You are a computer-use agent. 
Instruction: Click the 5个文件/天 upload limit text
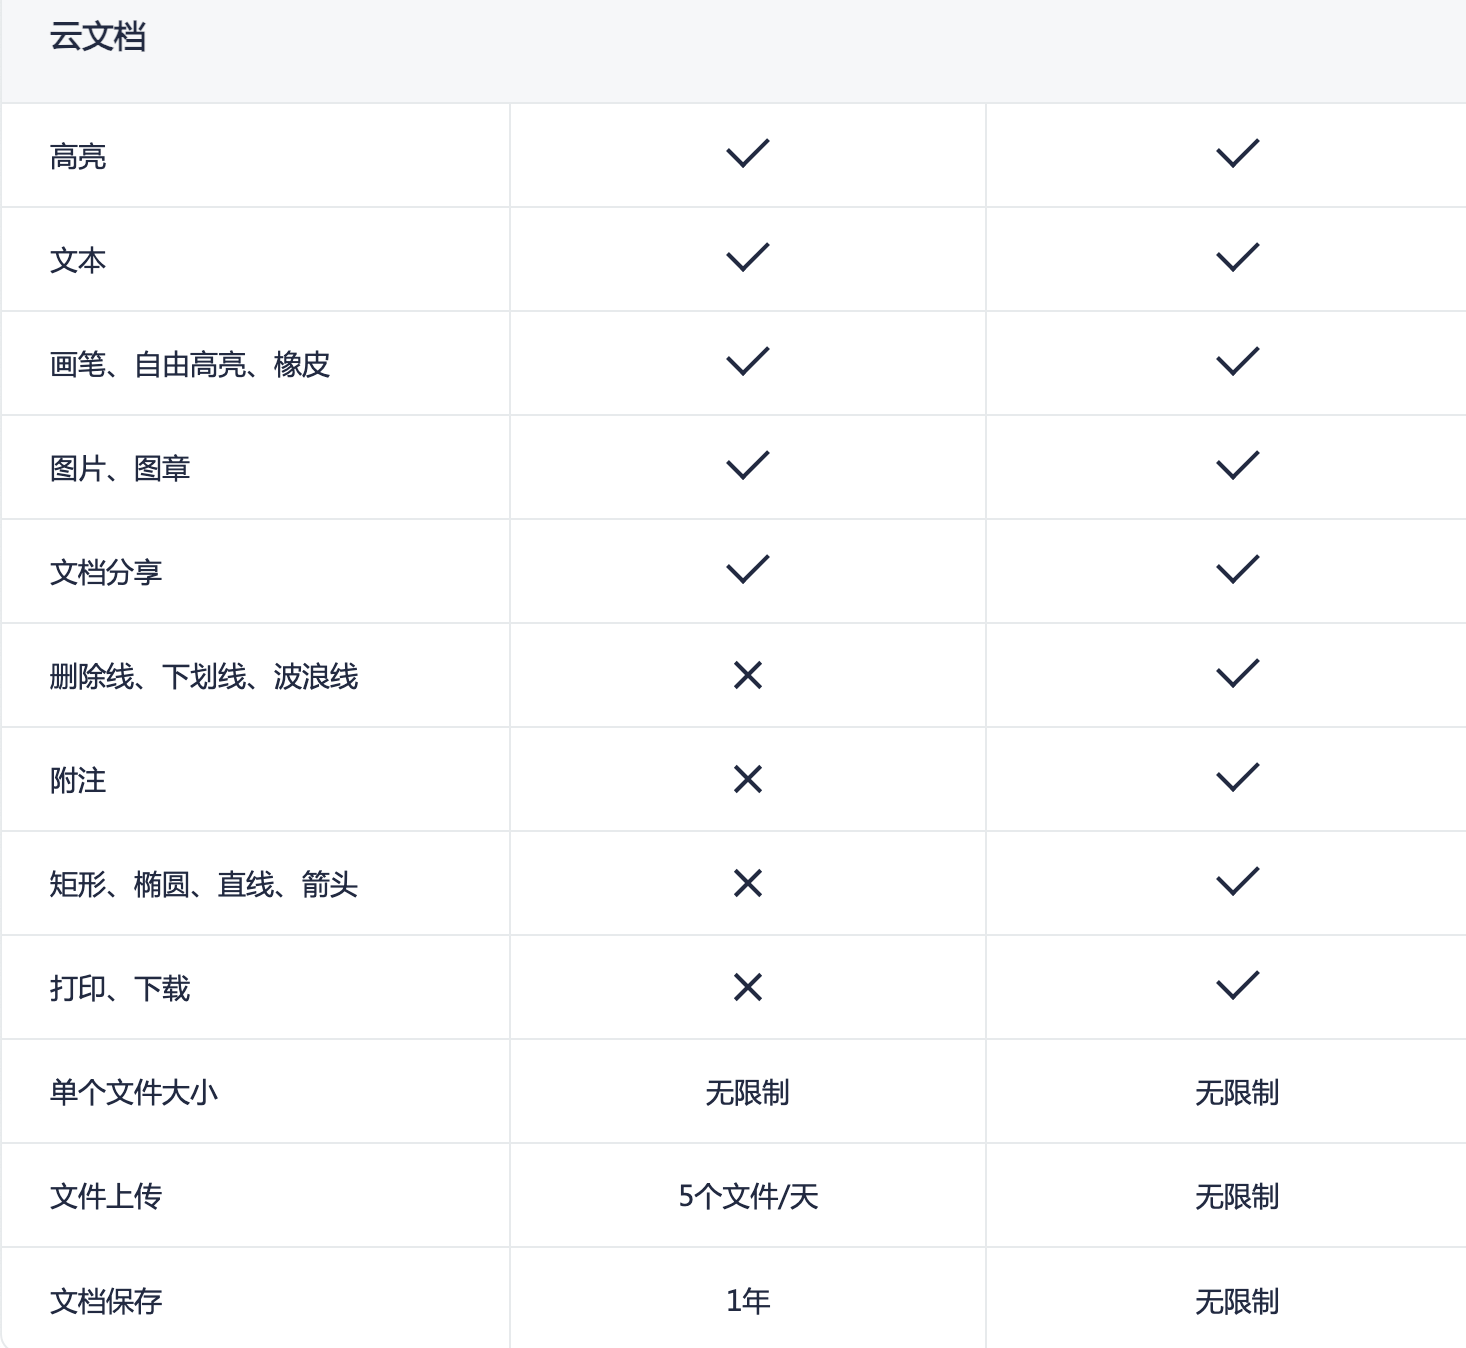tap(748, 1196)
